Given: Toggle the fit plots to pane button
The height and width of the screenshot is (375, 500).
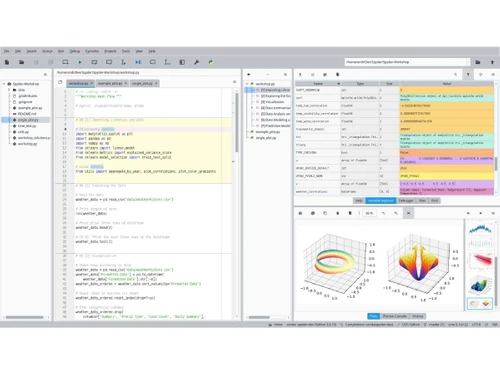Looking at the screenshot, I should (x=408, y=213).
